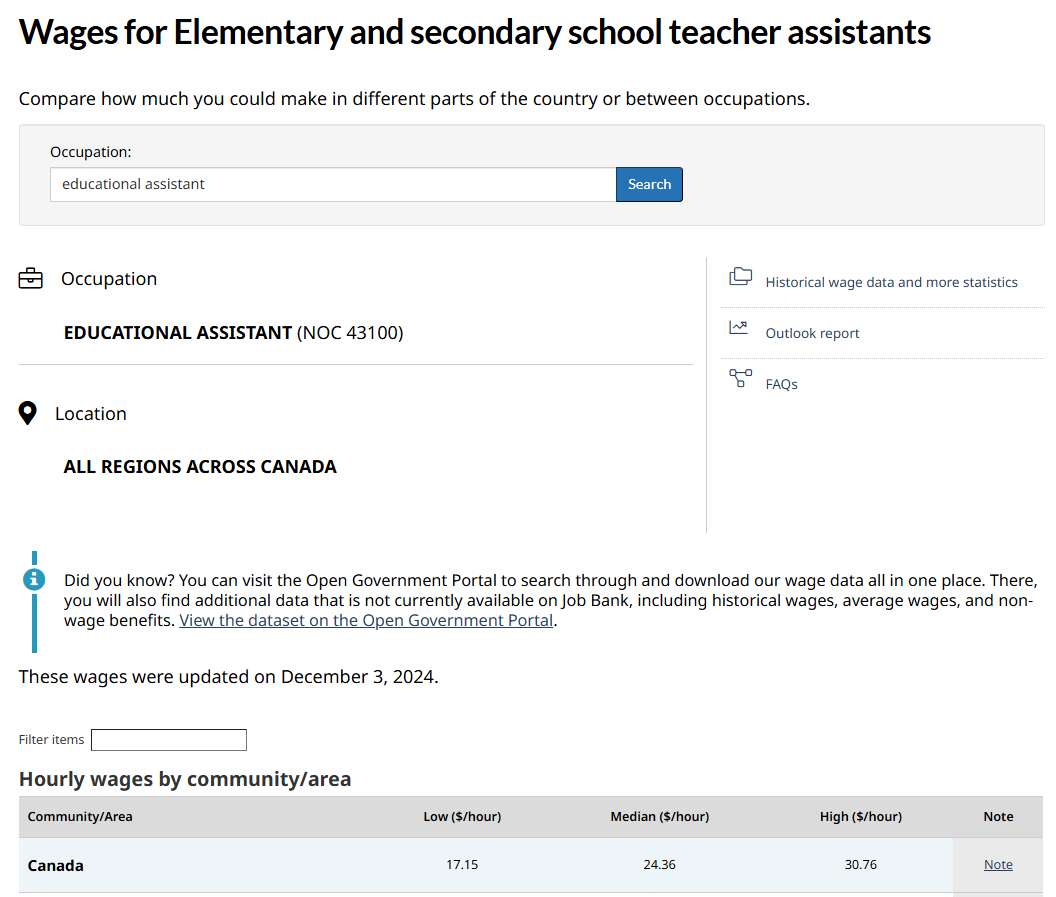Sort by Median ($/hour) column header

[x=659, y=817]
